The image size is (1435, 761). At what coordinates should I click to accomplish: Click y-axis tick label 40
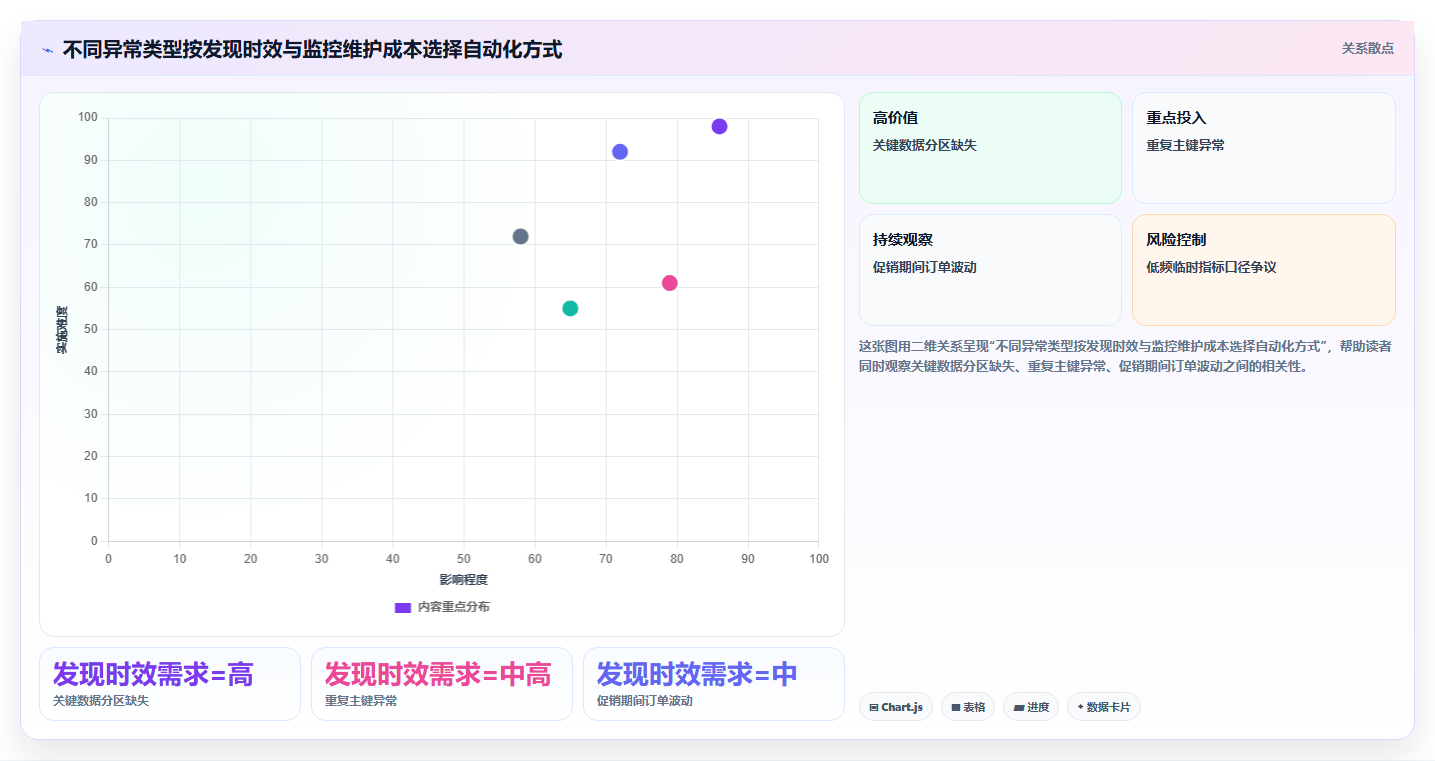click(x=90, y=371)
